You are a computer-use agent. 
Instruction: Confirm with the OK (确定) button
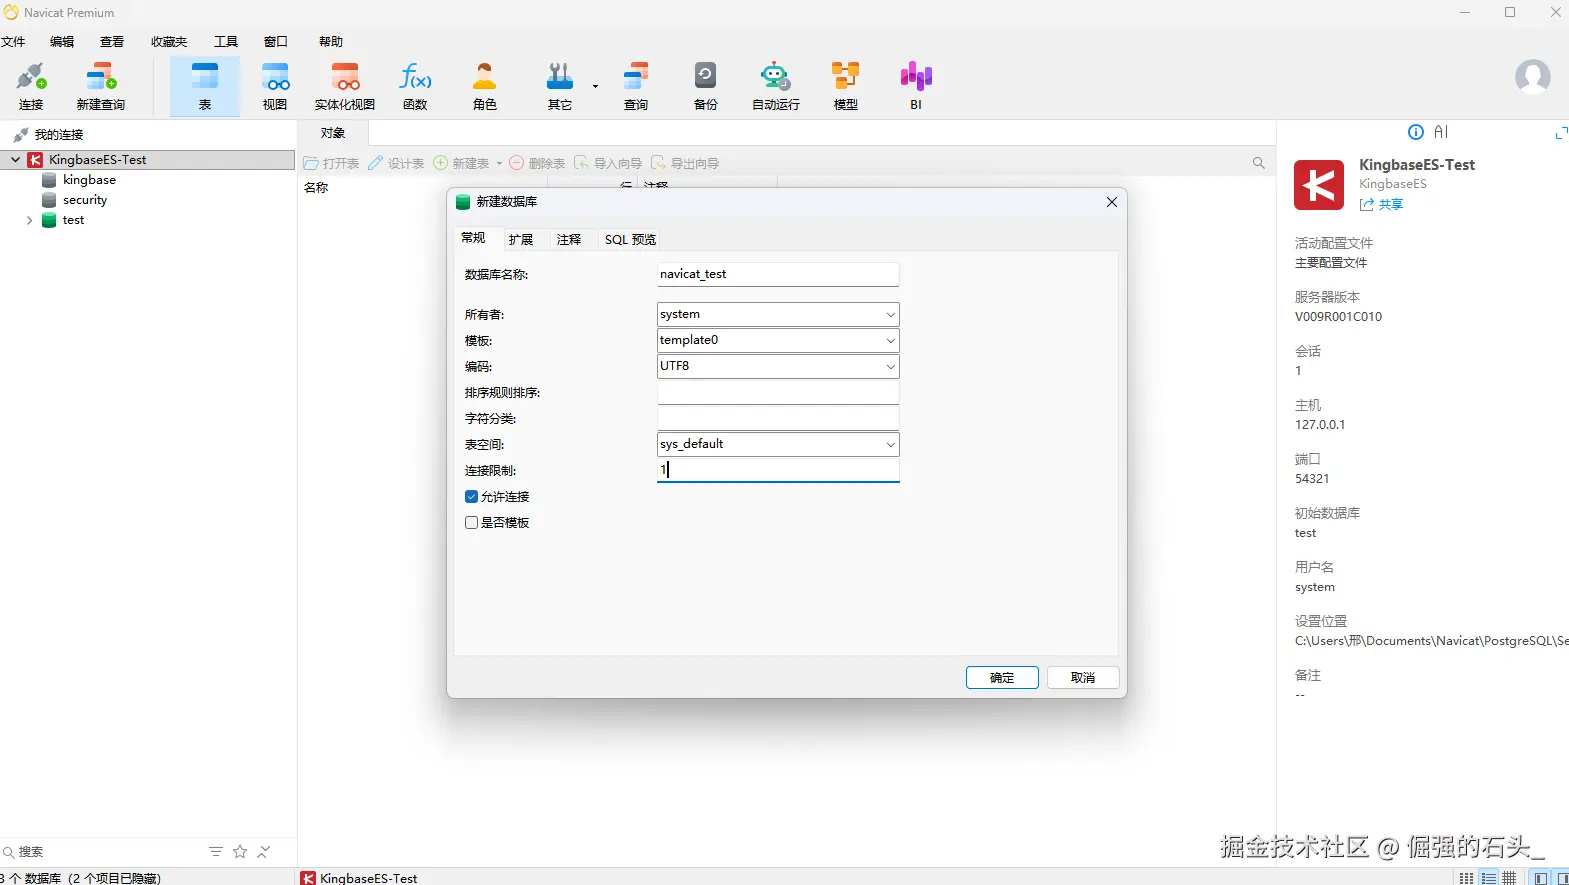(x=1002, y=678)
